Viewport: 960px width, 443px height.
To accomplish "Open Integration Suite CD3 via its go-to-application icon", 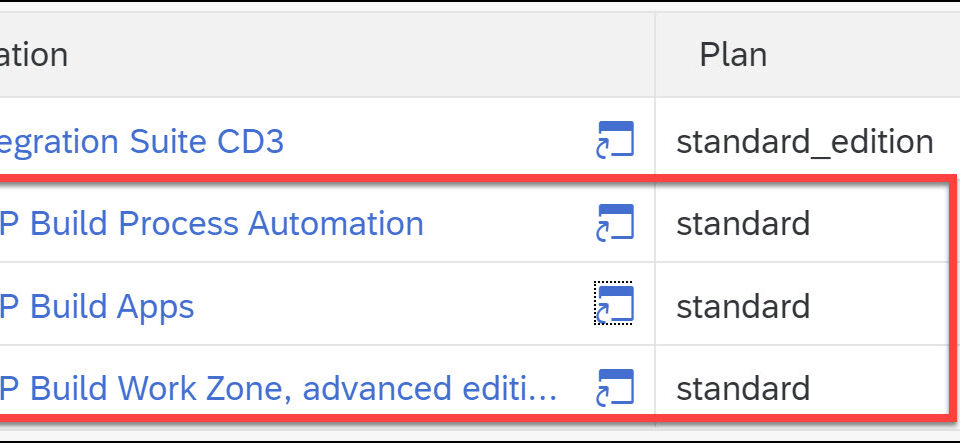I will point(615,141).
